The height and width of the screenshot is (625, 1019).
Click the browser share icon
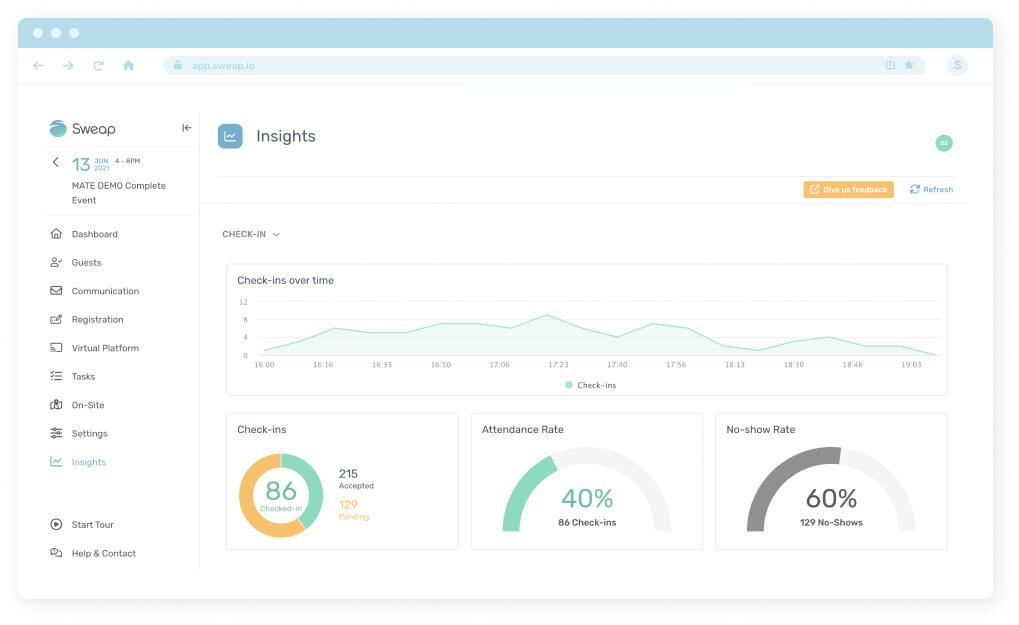click(x=890, y=65)
